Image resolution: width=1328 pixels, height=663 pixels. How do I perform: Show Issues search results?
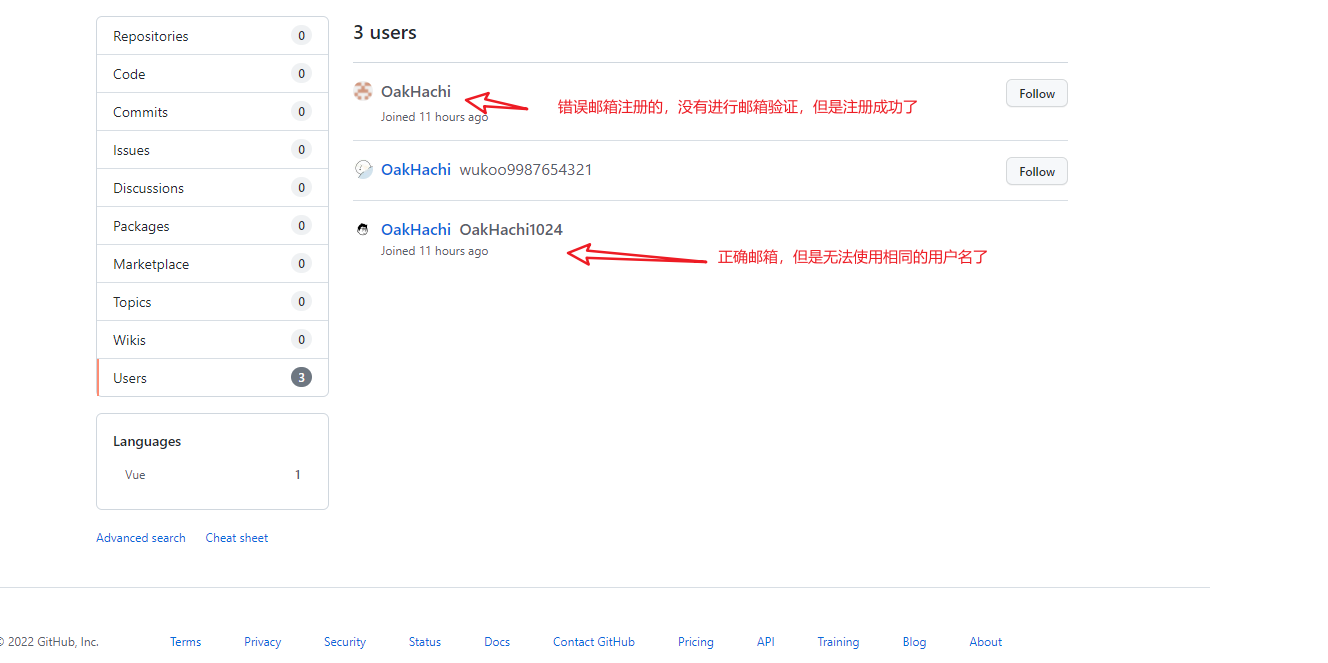pos(212,150)
